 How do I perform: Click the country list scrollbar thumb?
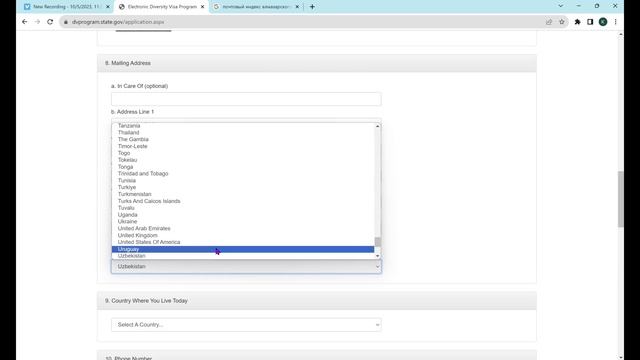[x=378, y=242]
